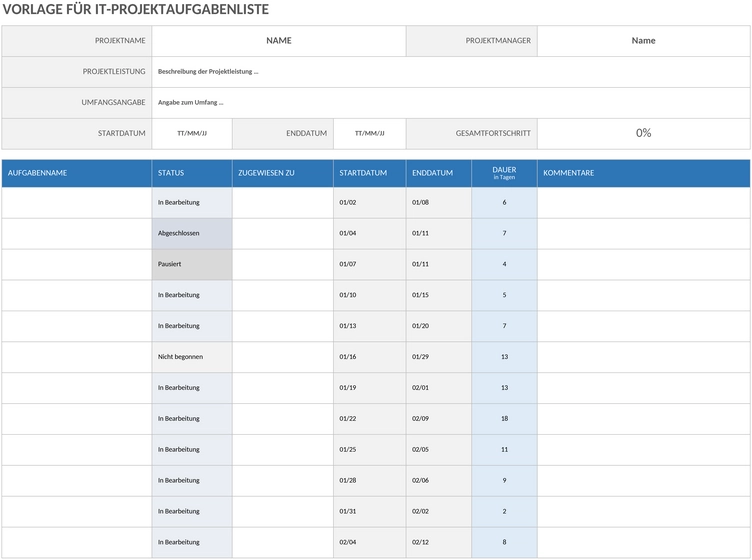Click the PROJEKTMANAGER label cell
Screen dimensions: 752x560
coord(471,41)
